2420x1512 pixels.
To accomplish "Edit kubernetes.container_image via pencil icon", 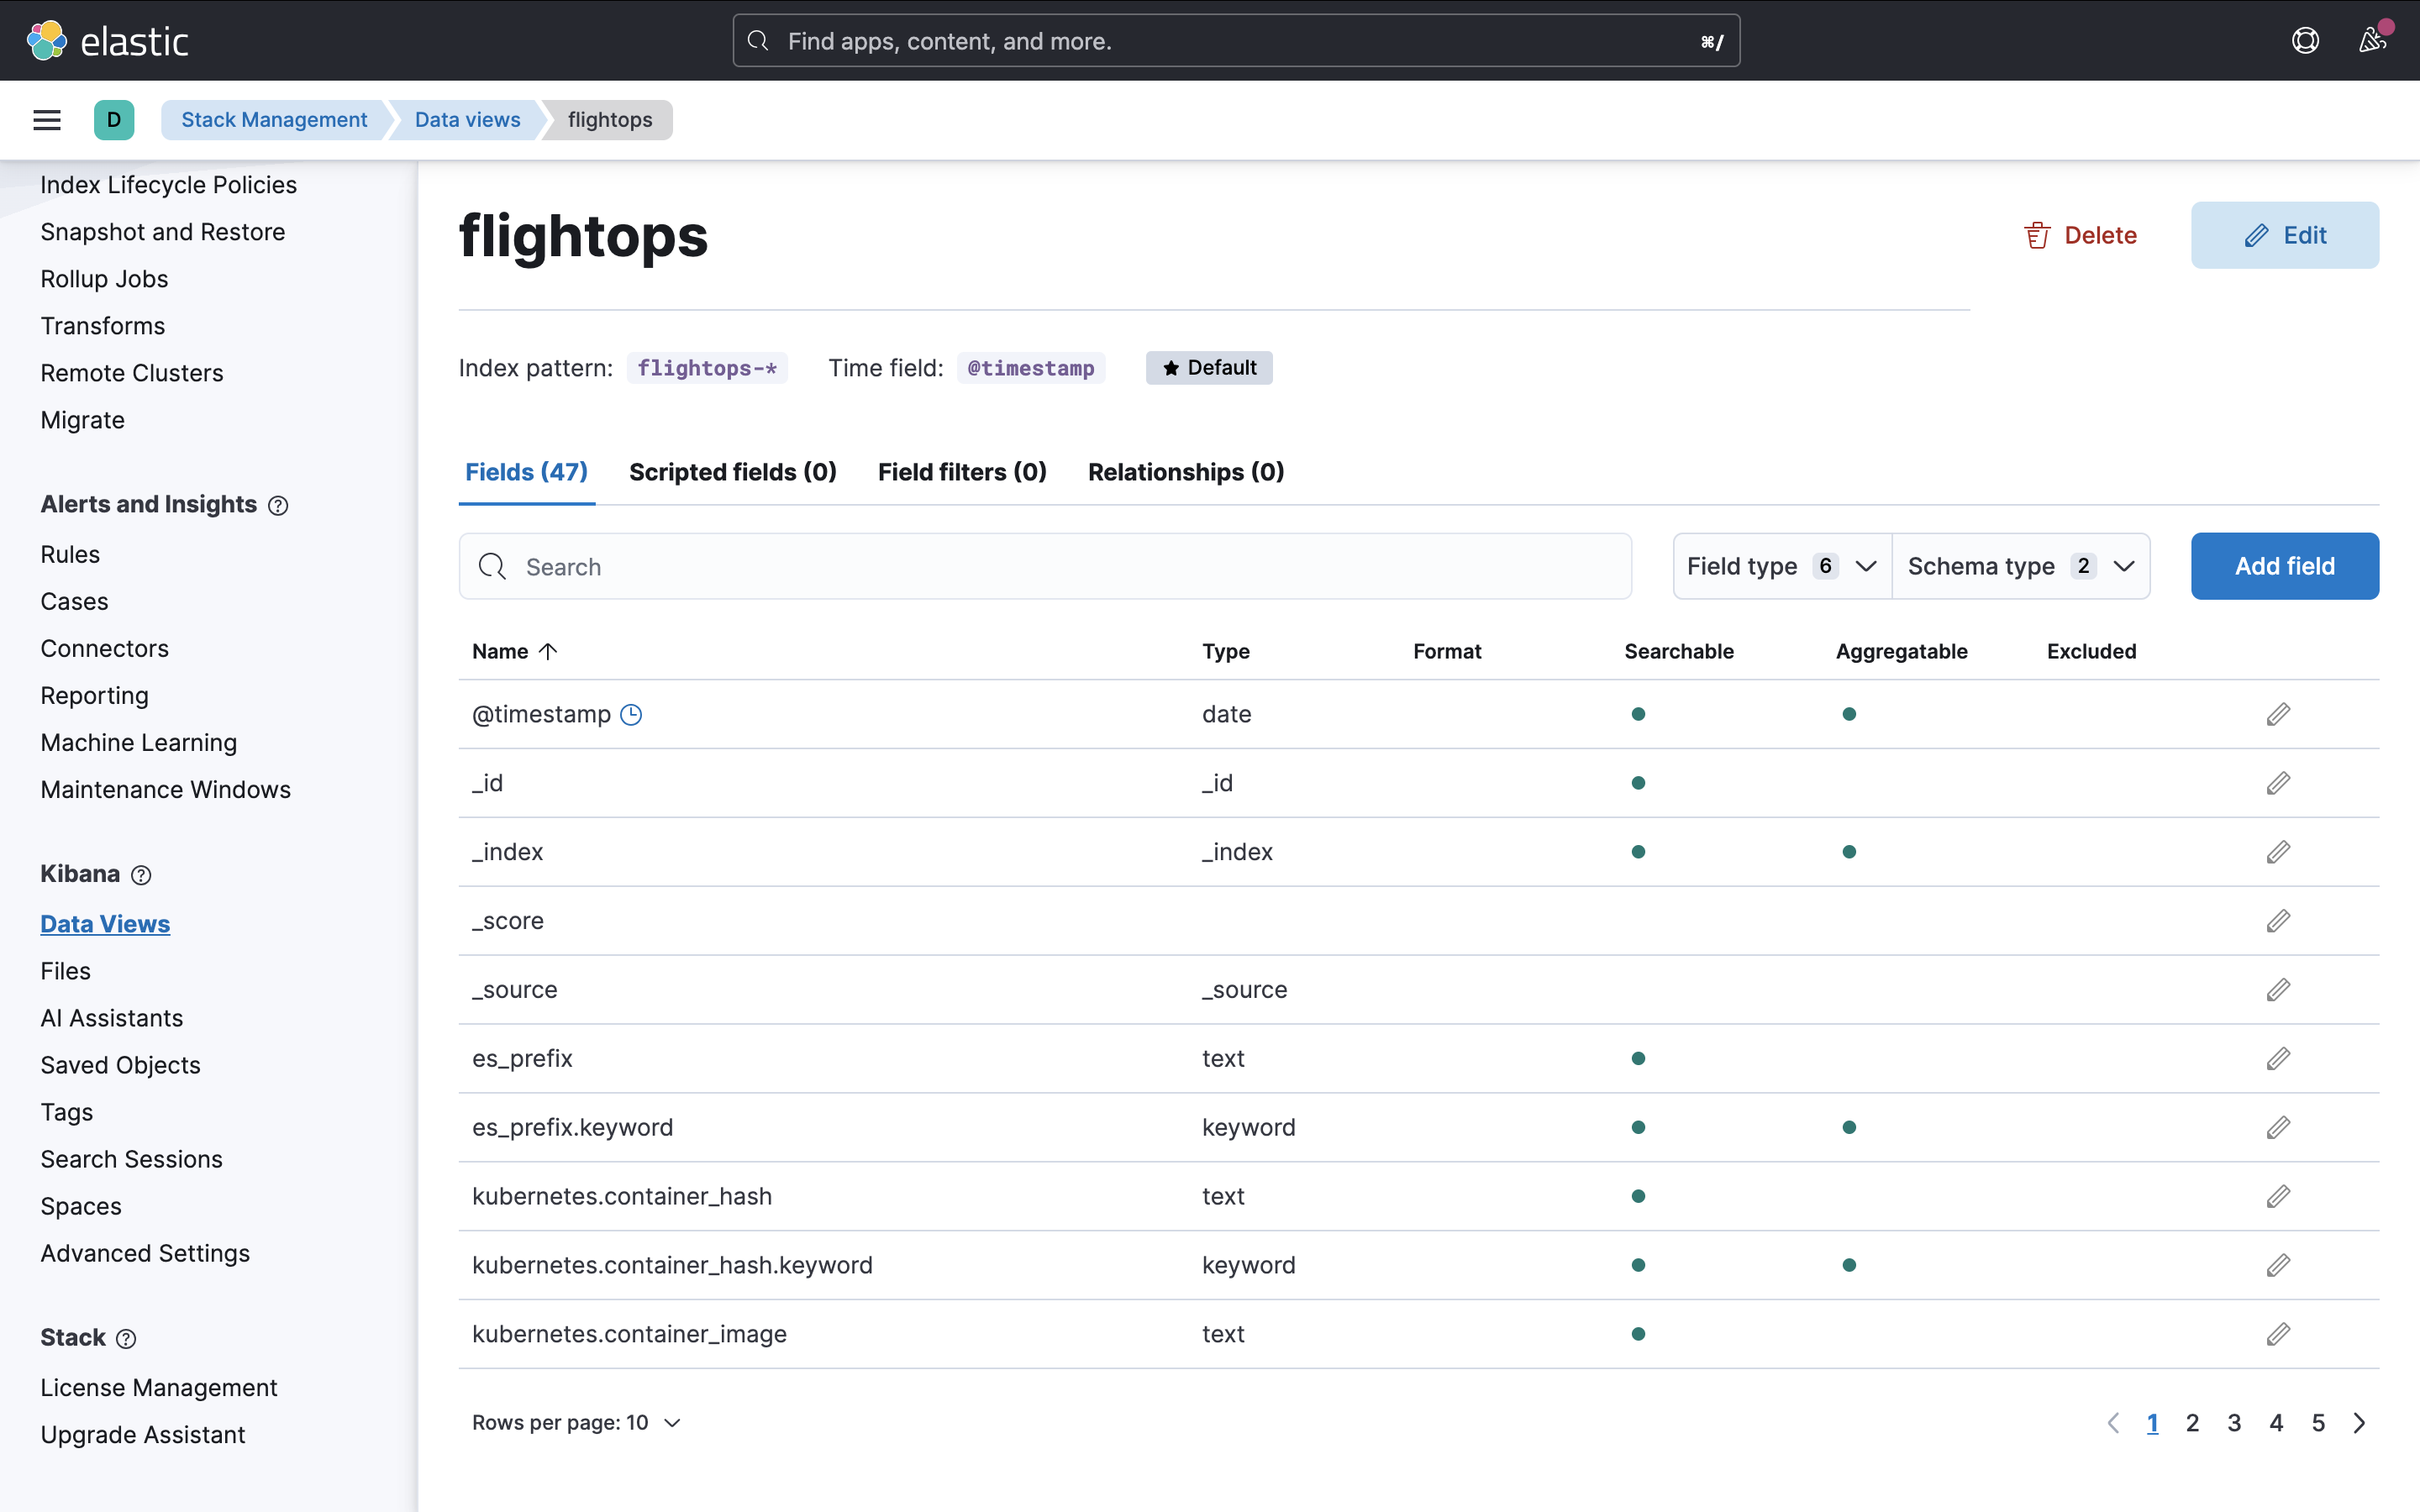I will click(x=2279, y=1333).
